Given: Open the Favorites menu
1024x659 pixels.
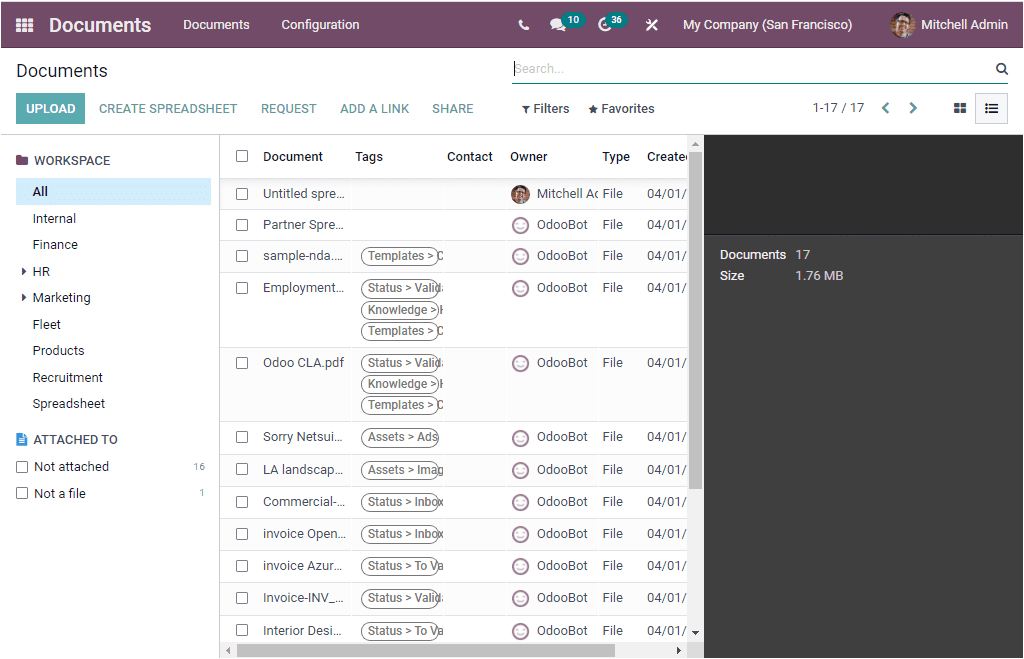Looking at the screenshot, I should (x=621, y=109).
